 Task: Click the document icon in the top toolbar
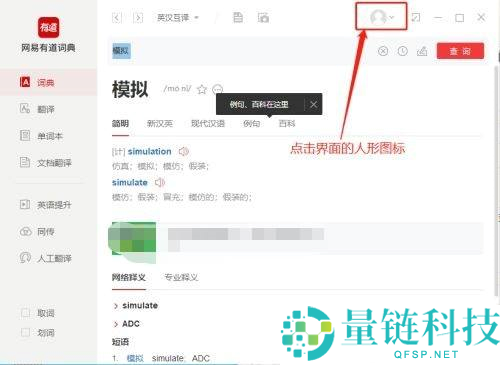pyautogui.click(x=238, y=17)
